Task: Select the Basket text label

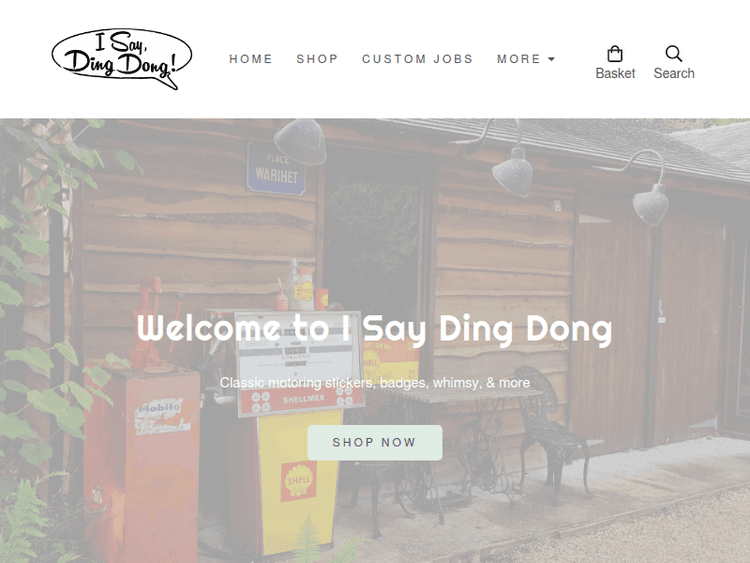Action: [615, 73]
